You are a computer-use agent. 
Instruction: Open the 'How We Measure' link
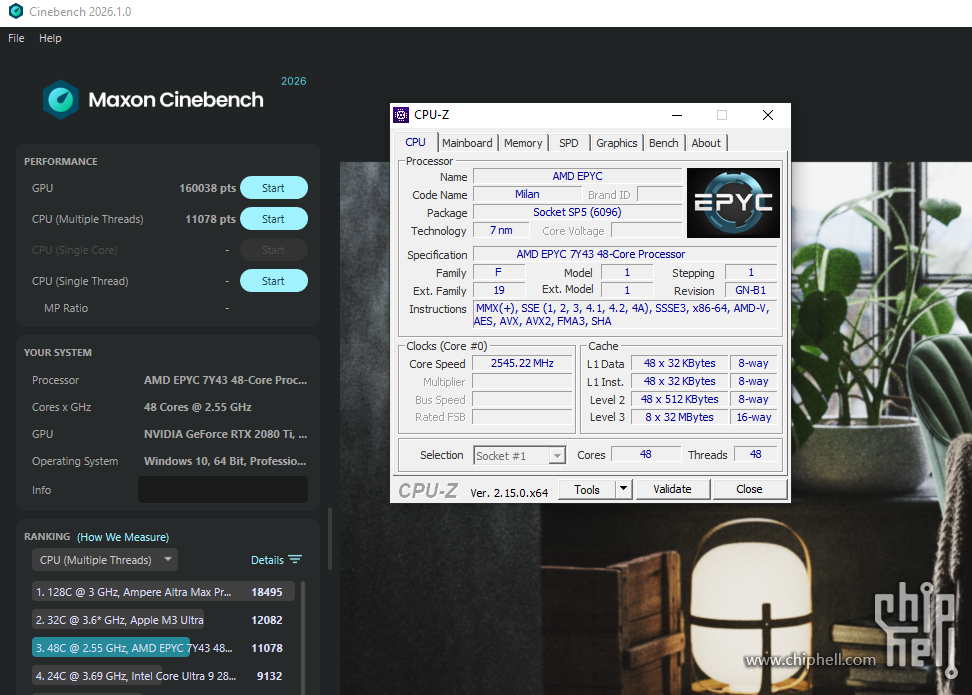pos(124,536)
